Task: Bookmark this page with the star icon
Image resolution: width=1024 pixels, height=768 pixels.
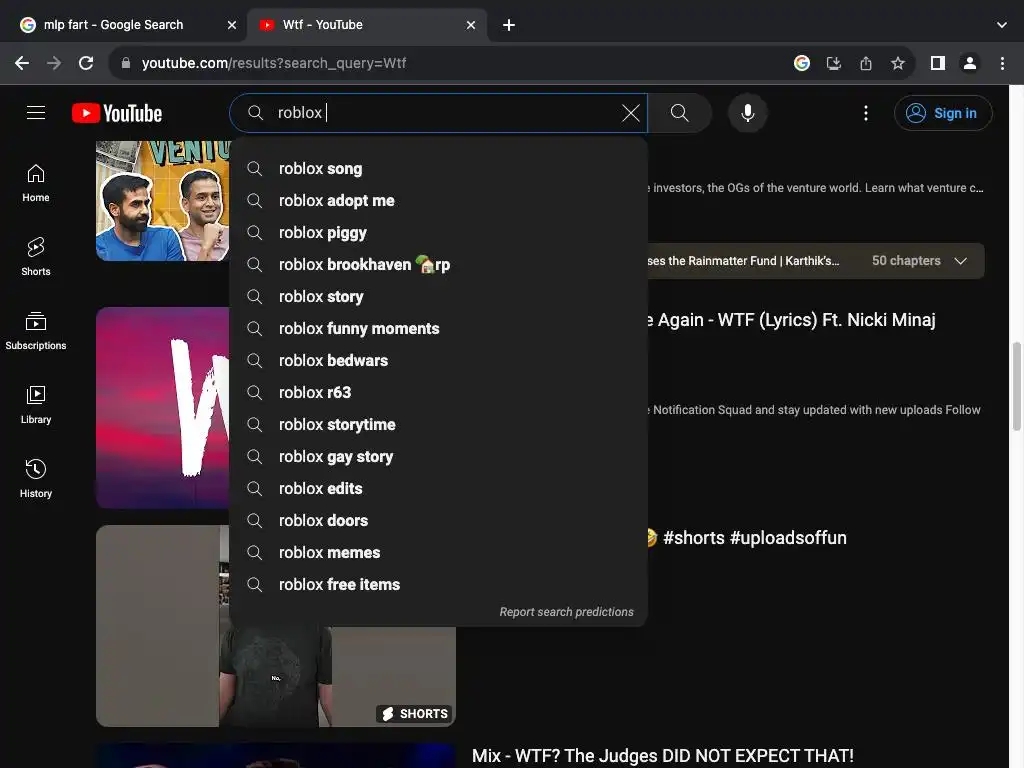Action: [x=898, y=63]
